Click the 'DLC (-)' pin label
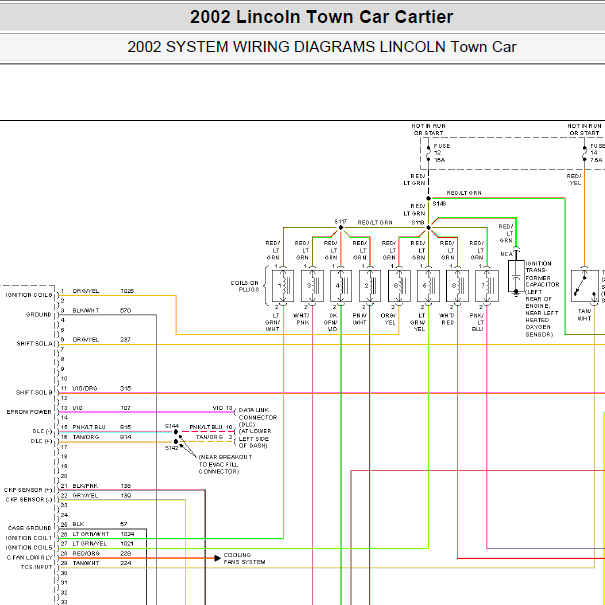Screen dimensions: 605x605 (x=42, y=431)
